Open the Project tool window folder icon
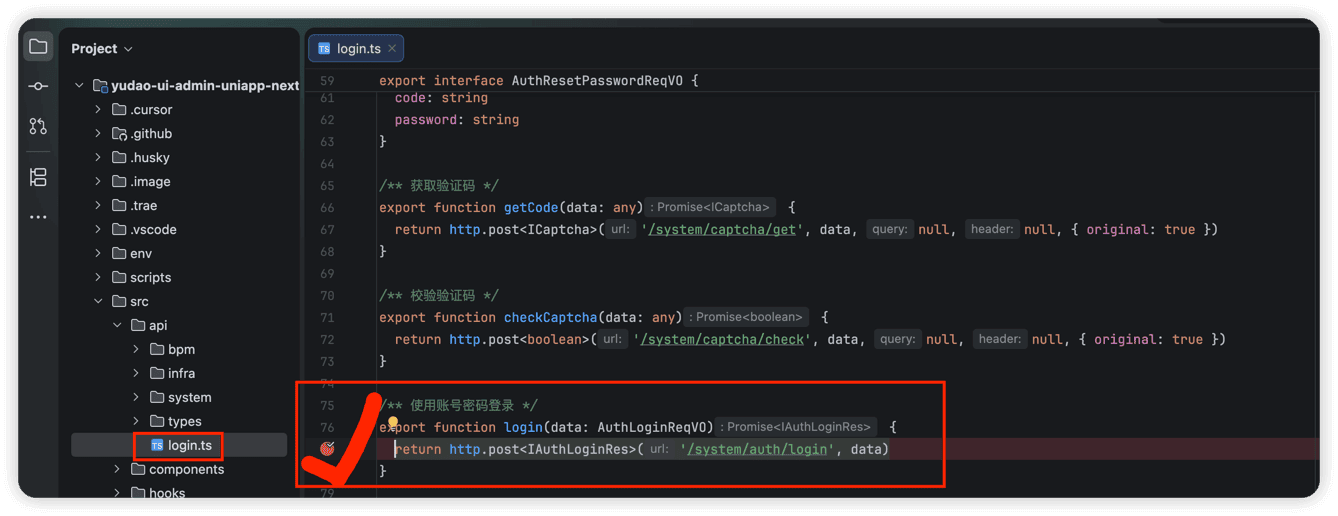This screenshot has height=516, width=1338. pyautogui.click(x=38, y=47)
